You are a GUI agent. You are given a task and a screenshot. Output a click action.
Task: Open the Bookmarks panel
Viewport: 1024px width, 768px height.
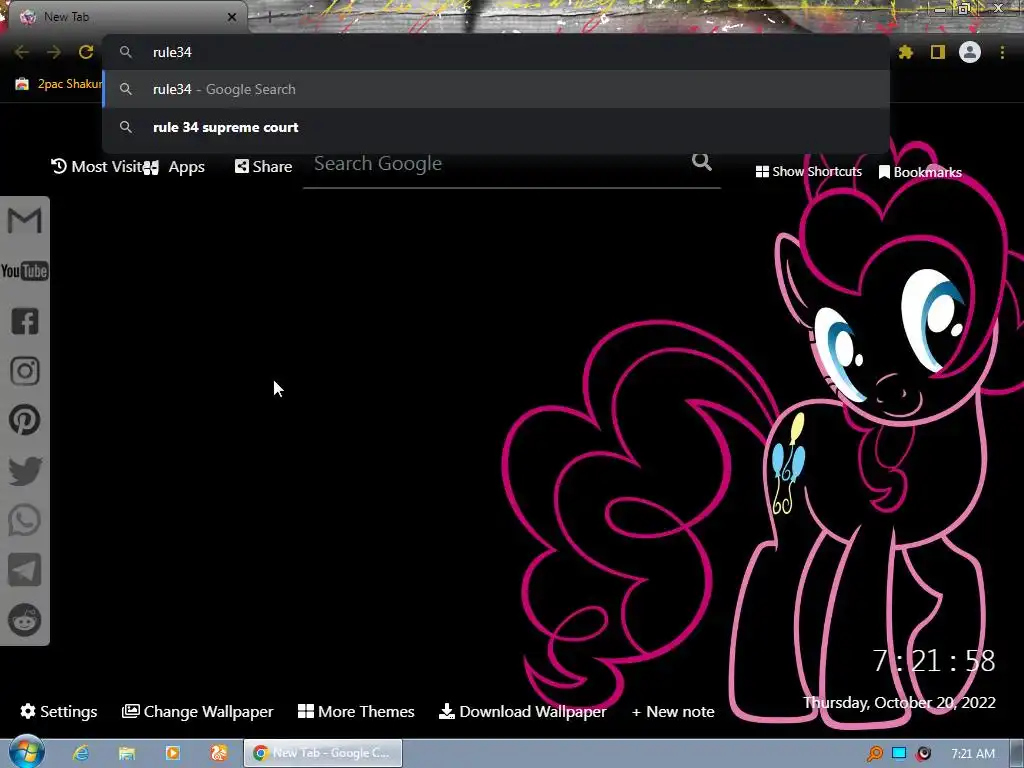click(920, 172)
